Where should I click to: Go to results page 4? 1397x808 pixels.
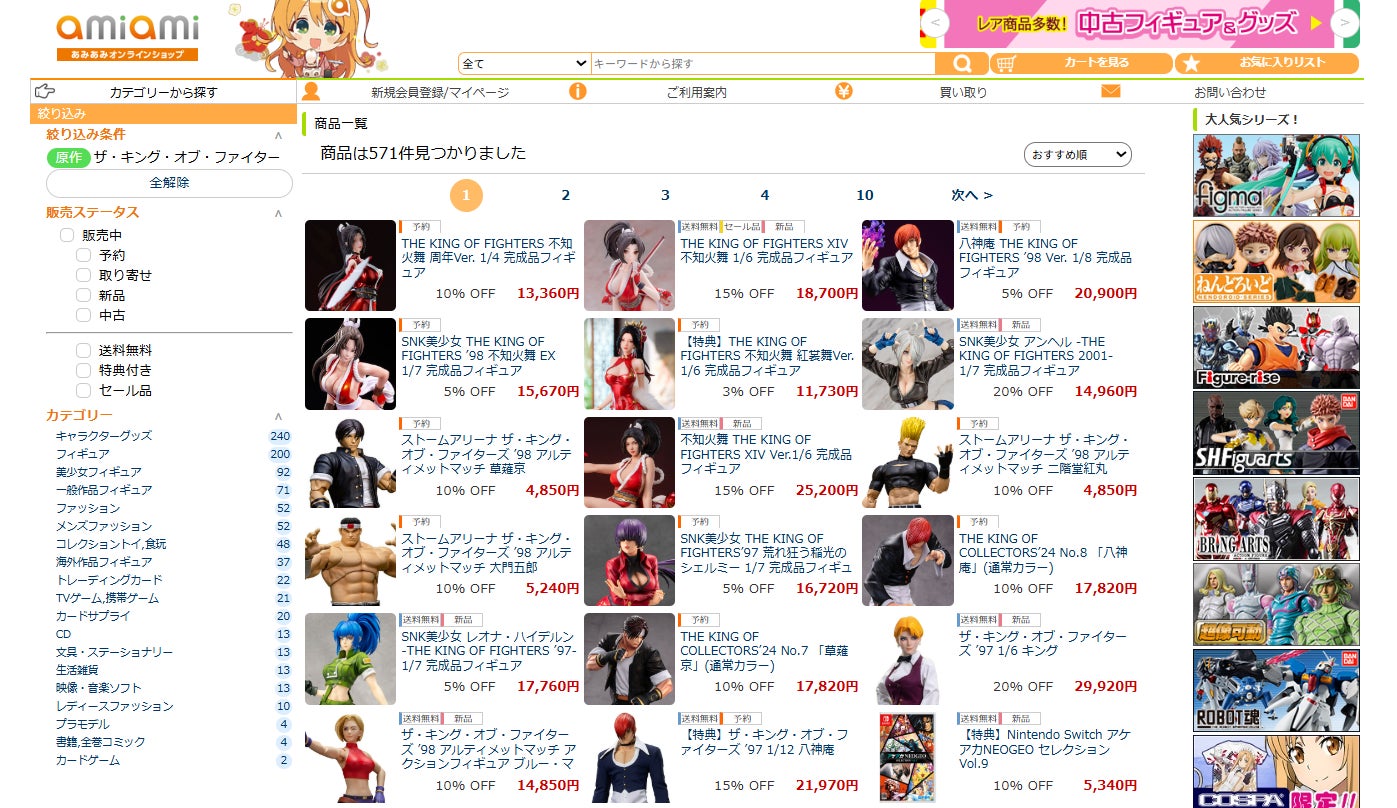point(765,195)
